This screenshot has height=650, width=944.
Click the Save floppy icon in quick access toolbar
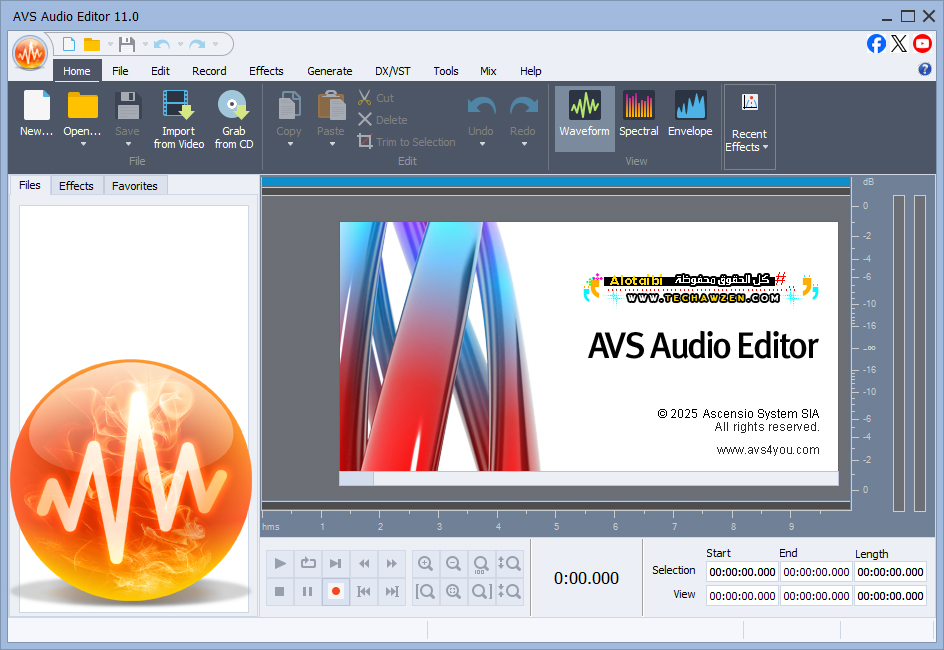(126, 45)
